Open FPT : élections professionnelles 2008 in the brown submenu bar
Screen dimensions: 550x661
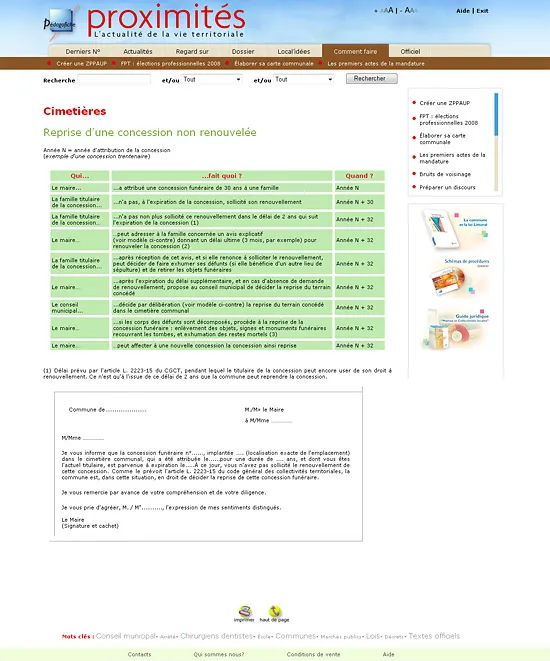170,64
